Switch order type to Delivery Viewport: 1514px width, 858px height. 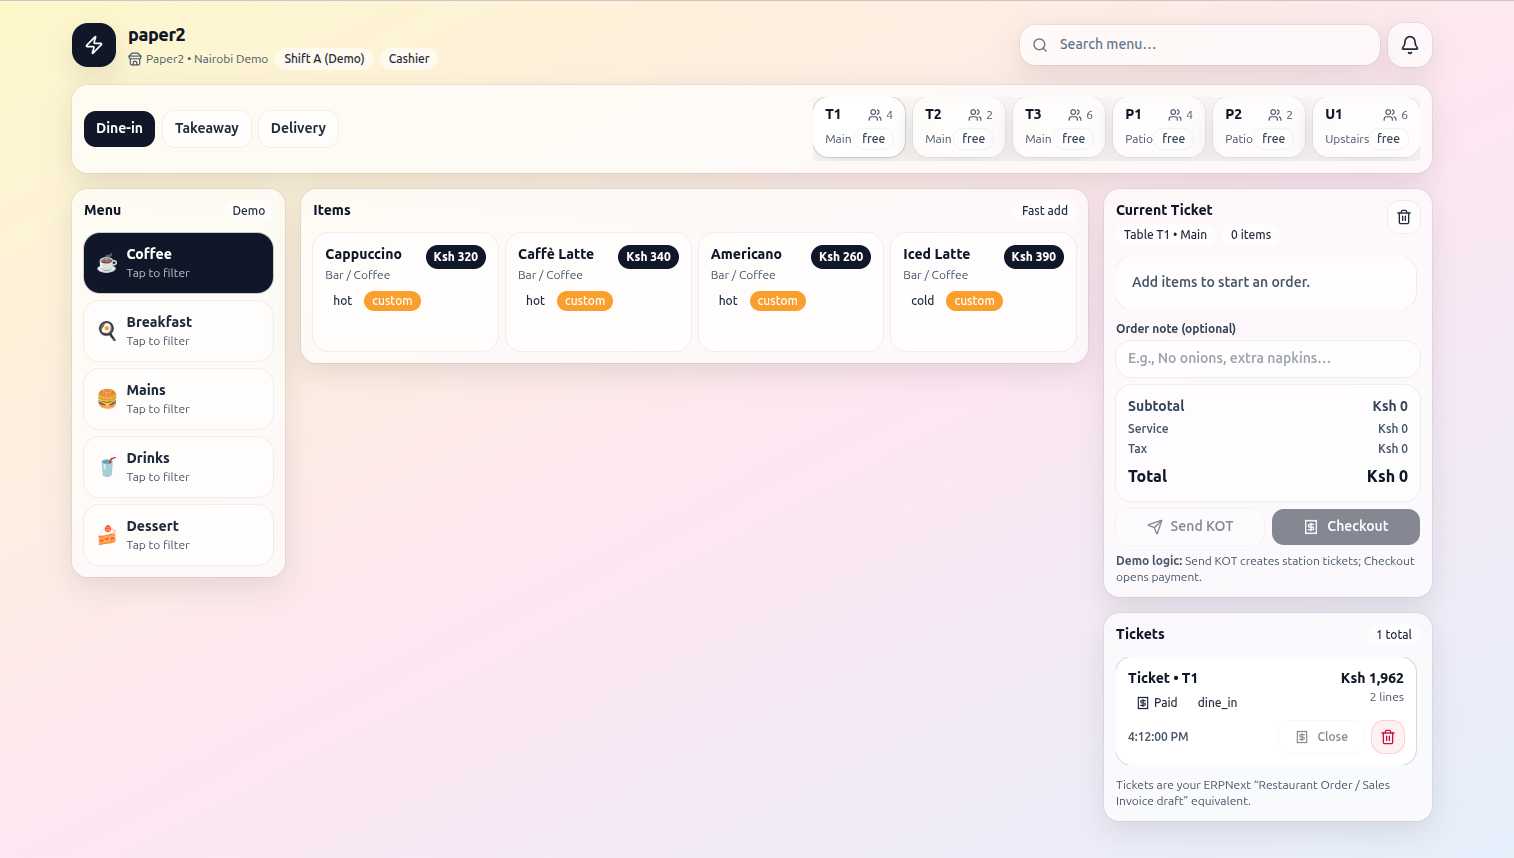tap(298, 128)
